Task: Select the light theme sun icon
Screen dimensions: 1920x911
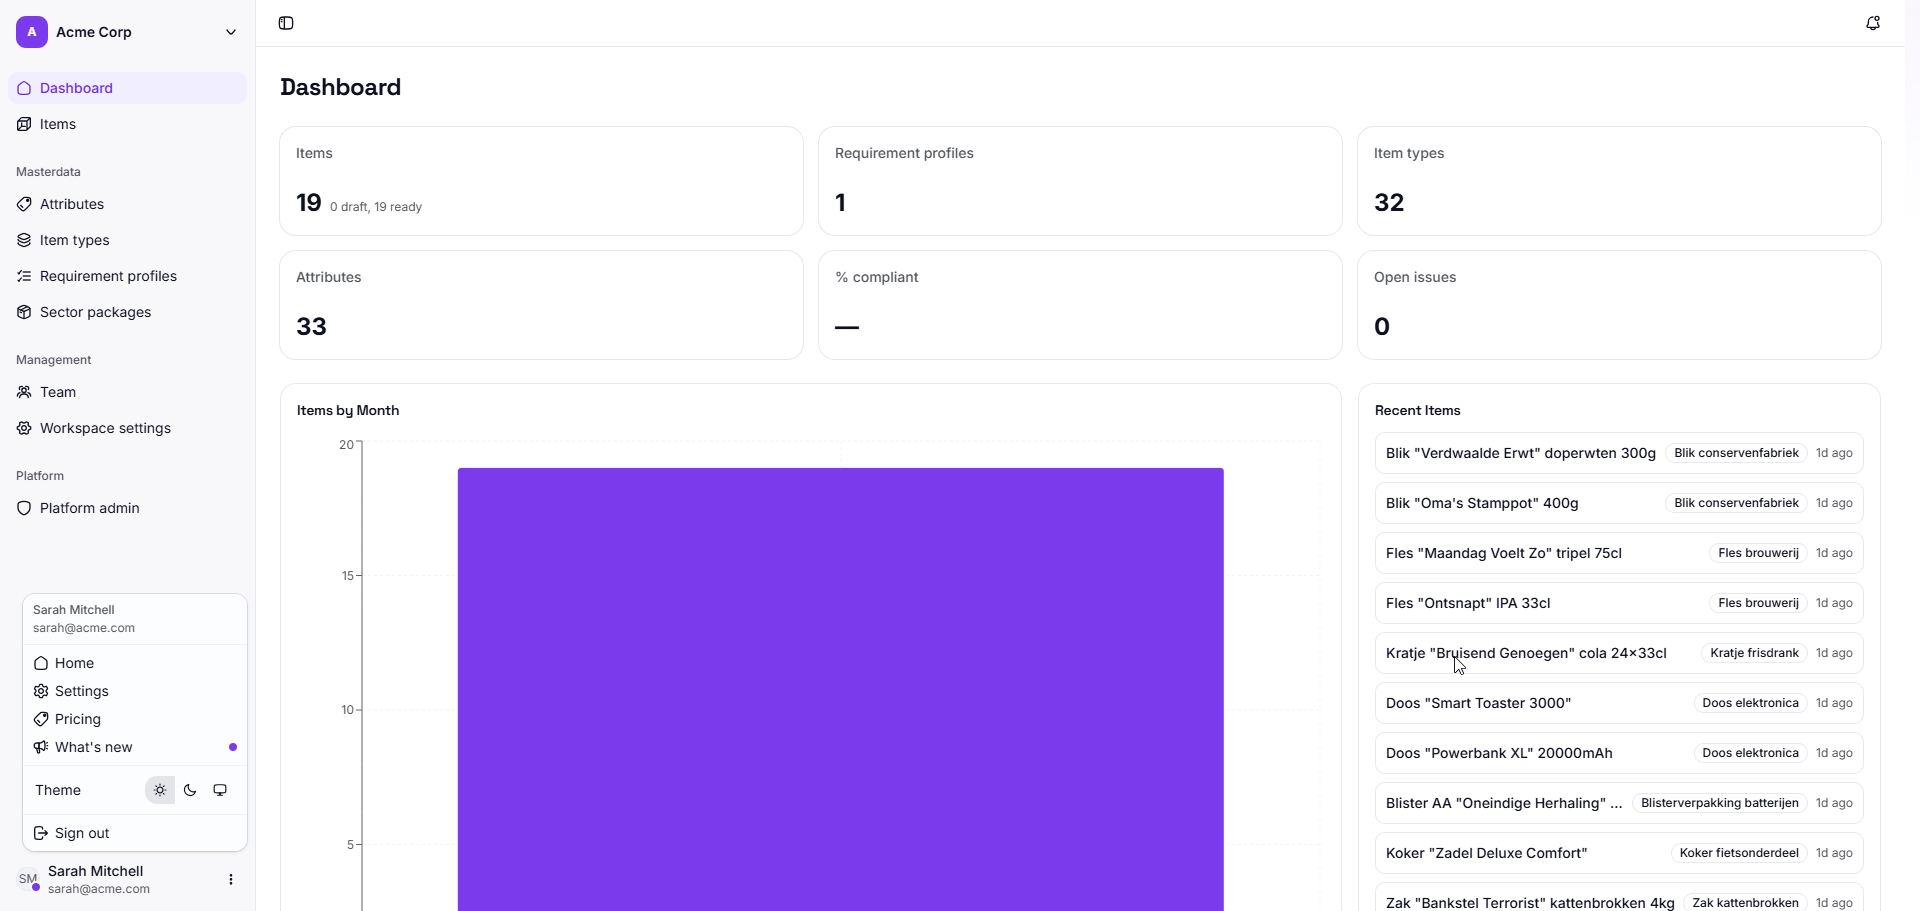Action: point(160,790)
